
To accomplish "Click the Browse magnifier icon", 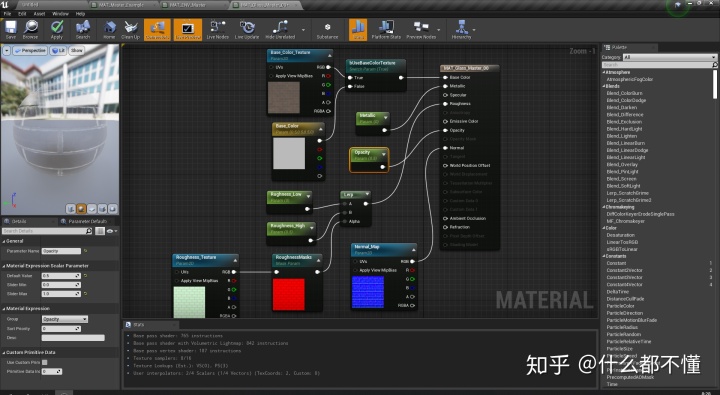I will [x=31, y=29].
